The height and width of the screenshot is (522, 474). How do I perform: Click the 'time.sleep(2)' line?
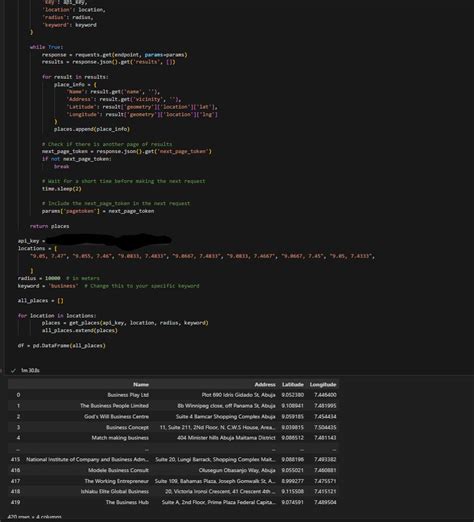pos(61,189)
